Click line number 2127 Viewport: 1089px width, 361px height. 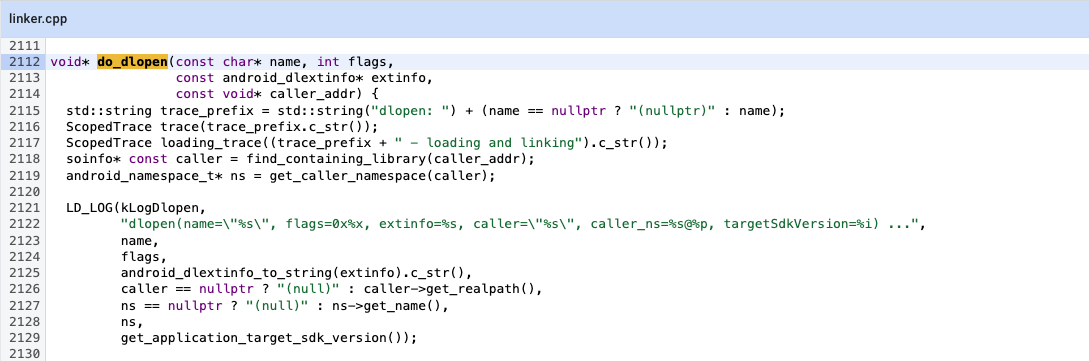[x=24, y=305]
